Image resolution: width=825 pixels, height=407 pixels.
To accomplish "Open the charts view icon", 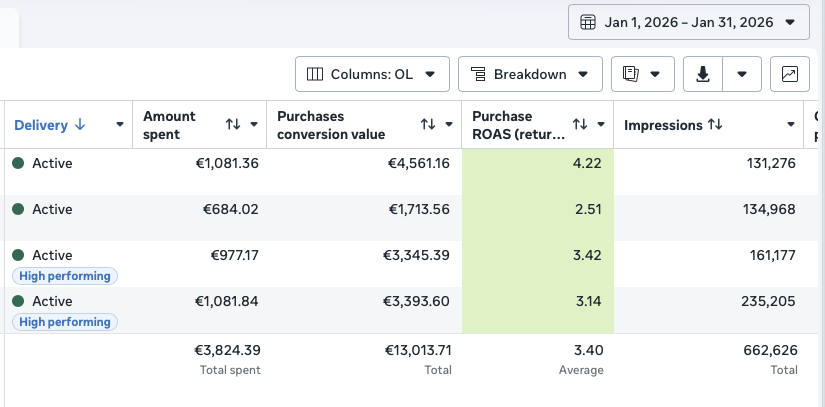I will (790, 74).
